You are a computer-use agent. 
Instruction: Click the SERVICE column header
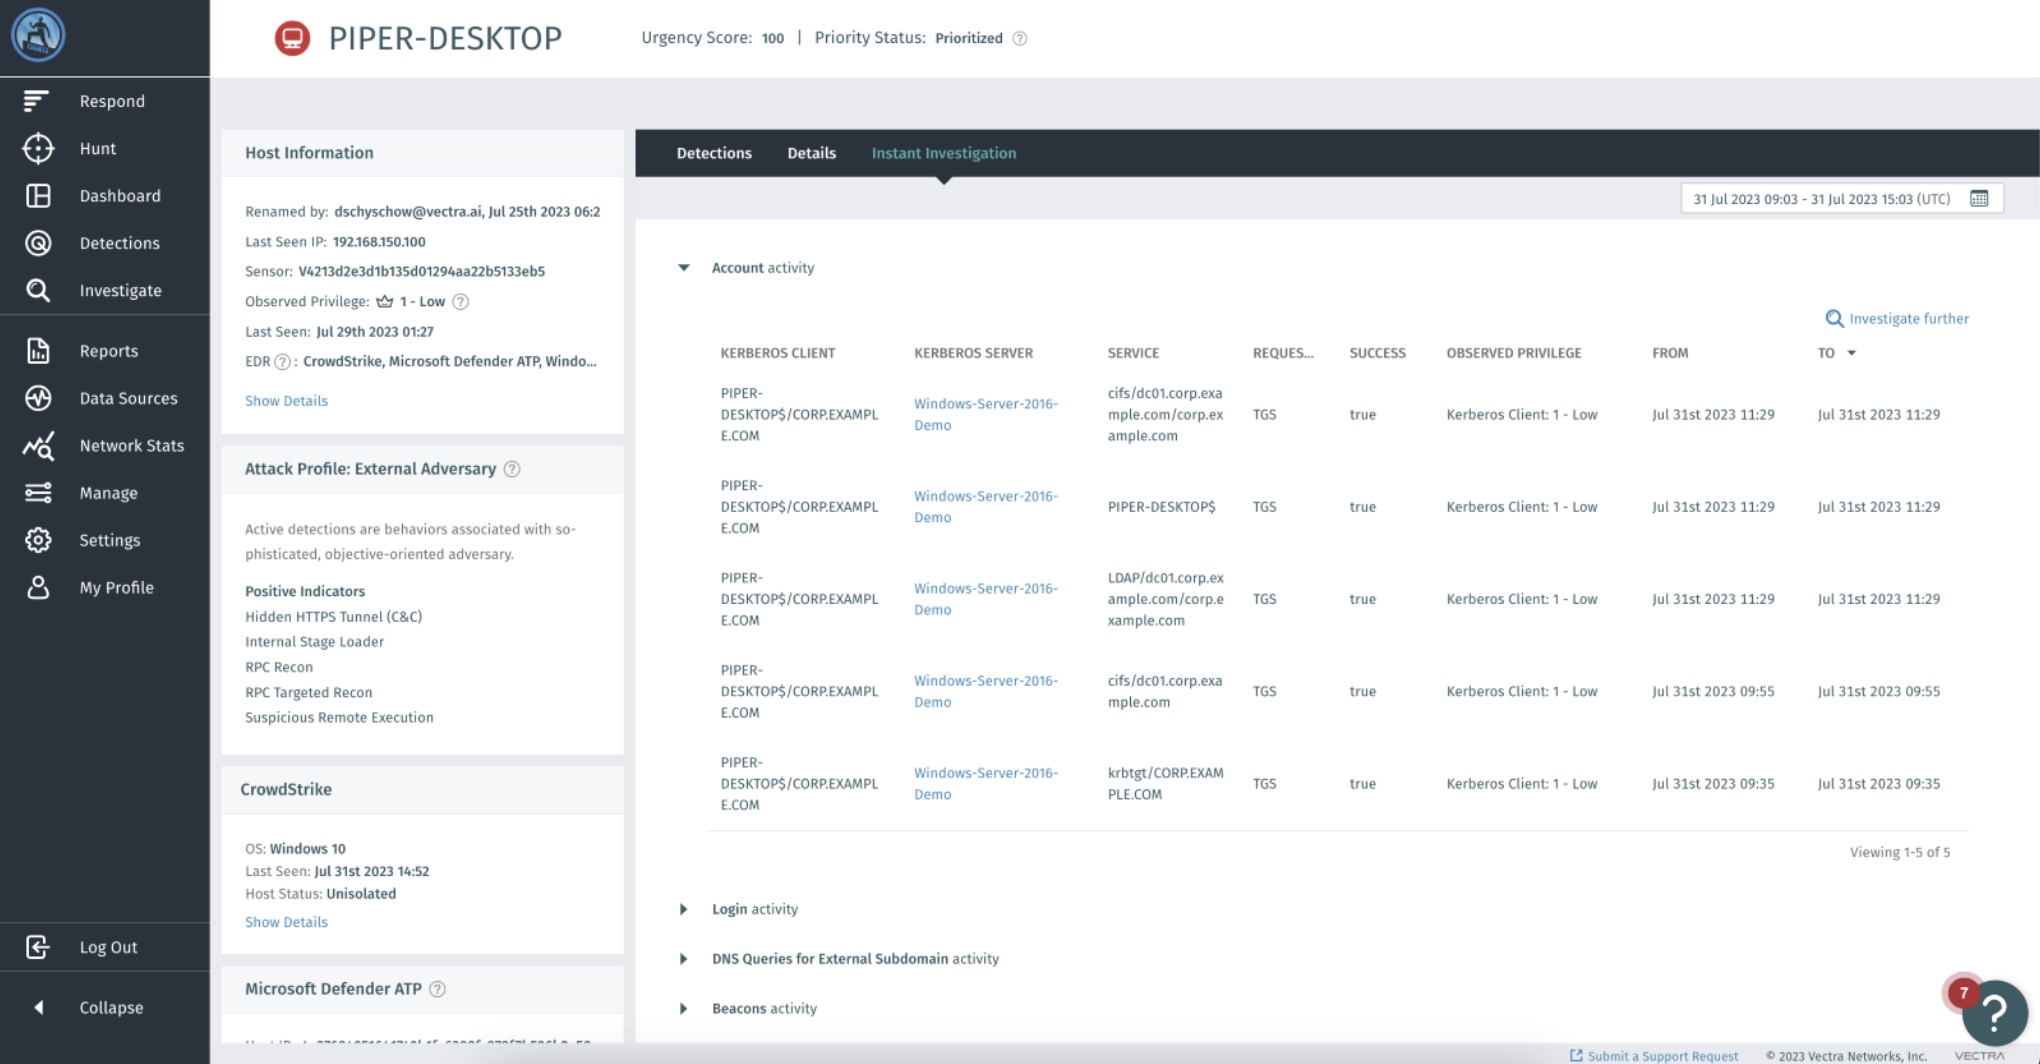click(1133, 353)
